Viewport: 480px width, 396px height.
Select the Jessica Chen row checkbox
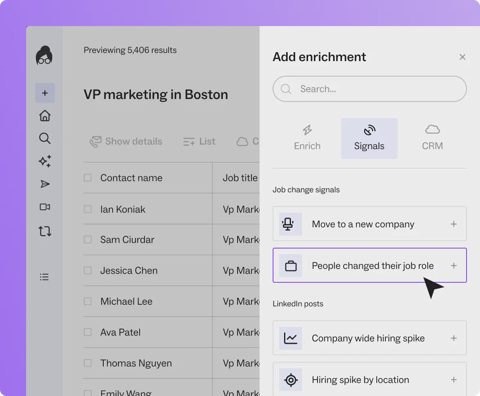point(88,270)
